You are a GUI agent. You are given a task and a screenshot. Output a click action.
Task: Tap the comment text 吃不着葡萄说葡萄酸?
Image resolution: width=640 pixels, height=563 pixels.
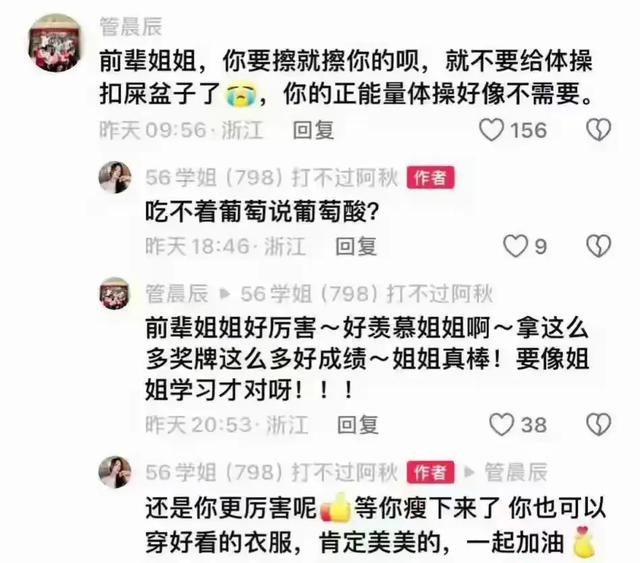coord(263,211)
